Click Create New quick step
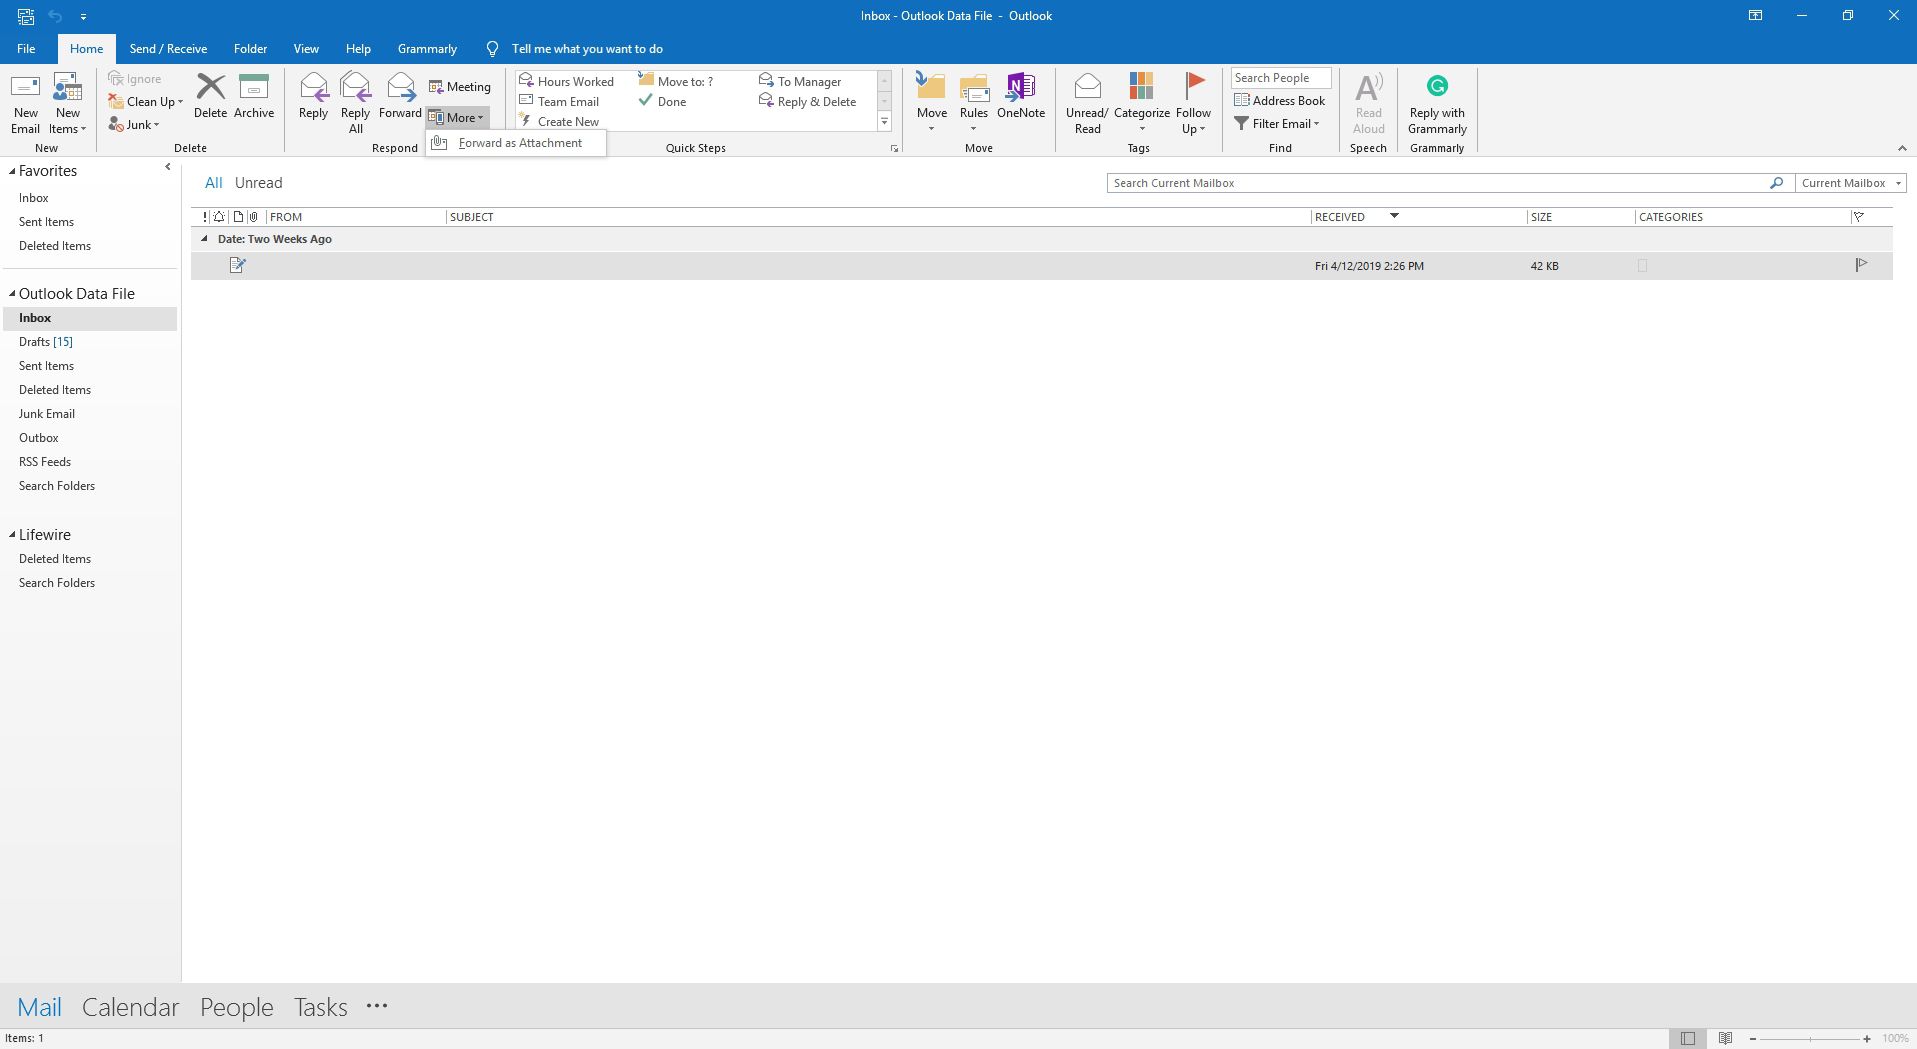Image resolution: width=1917 pixels, height=1049 pixels. [559, 121]
